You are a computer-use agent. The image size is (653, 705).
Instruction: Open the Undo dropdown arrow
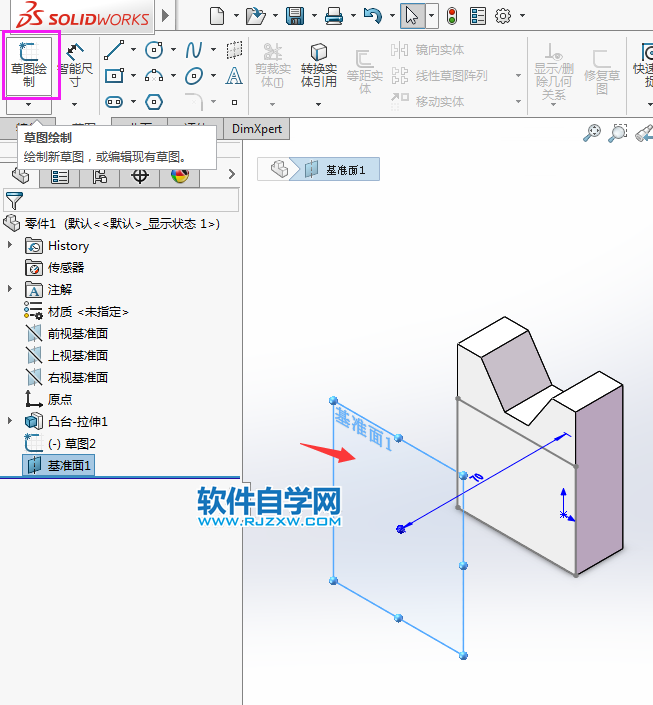click(392, 16)
